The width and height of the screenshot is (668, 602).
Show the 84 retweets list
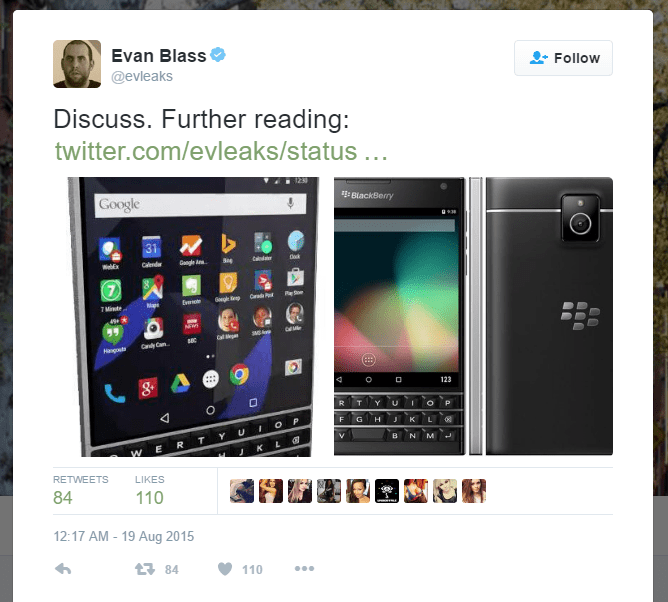coord(80,491)
